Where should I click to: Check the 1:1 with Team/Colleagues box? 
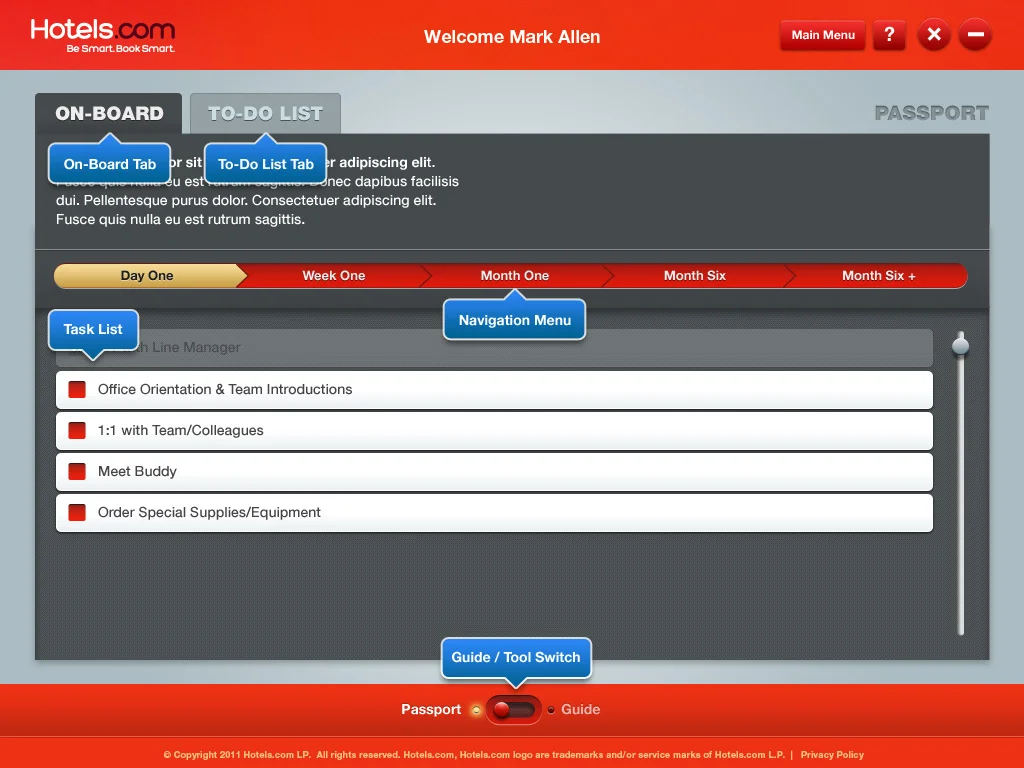point(77,430)
